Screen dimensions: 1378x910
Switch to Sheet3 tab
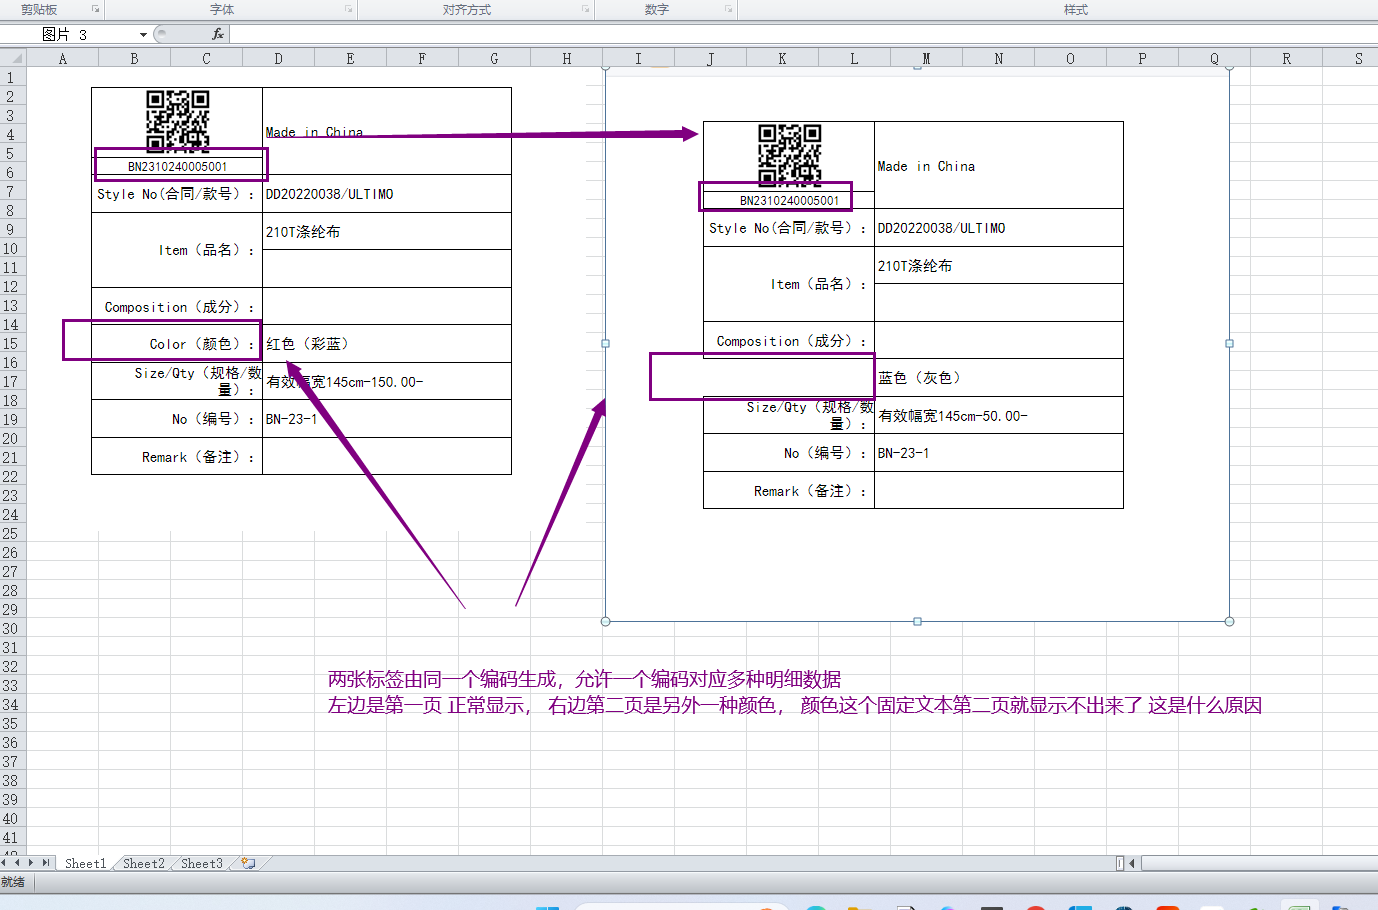pos(201,863)
